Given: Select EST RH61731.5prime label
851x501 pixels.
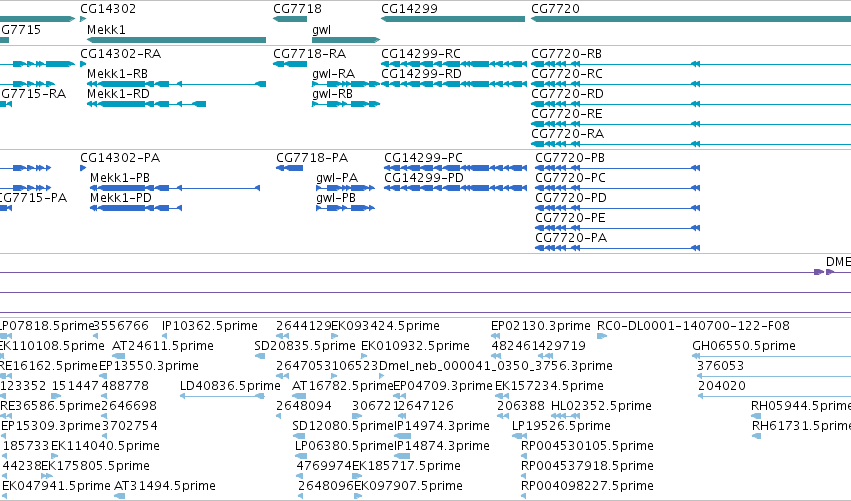Looking at the screenshot, I should 801,427.
